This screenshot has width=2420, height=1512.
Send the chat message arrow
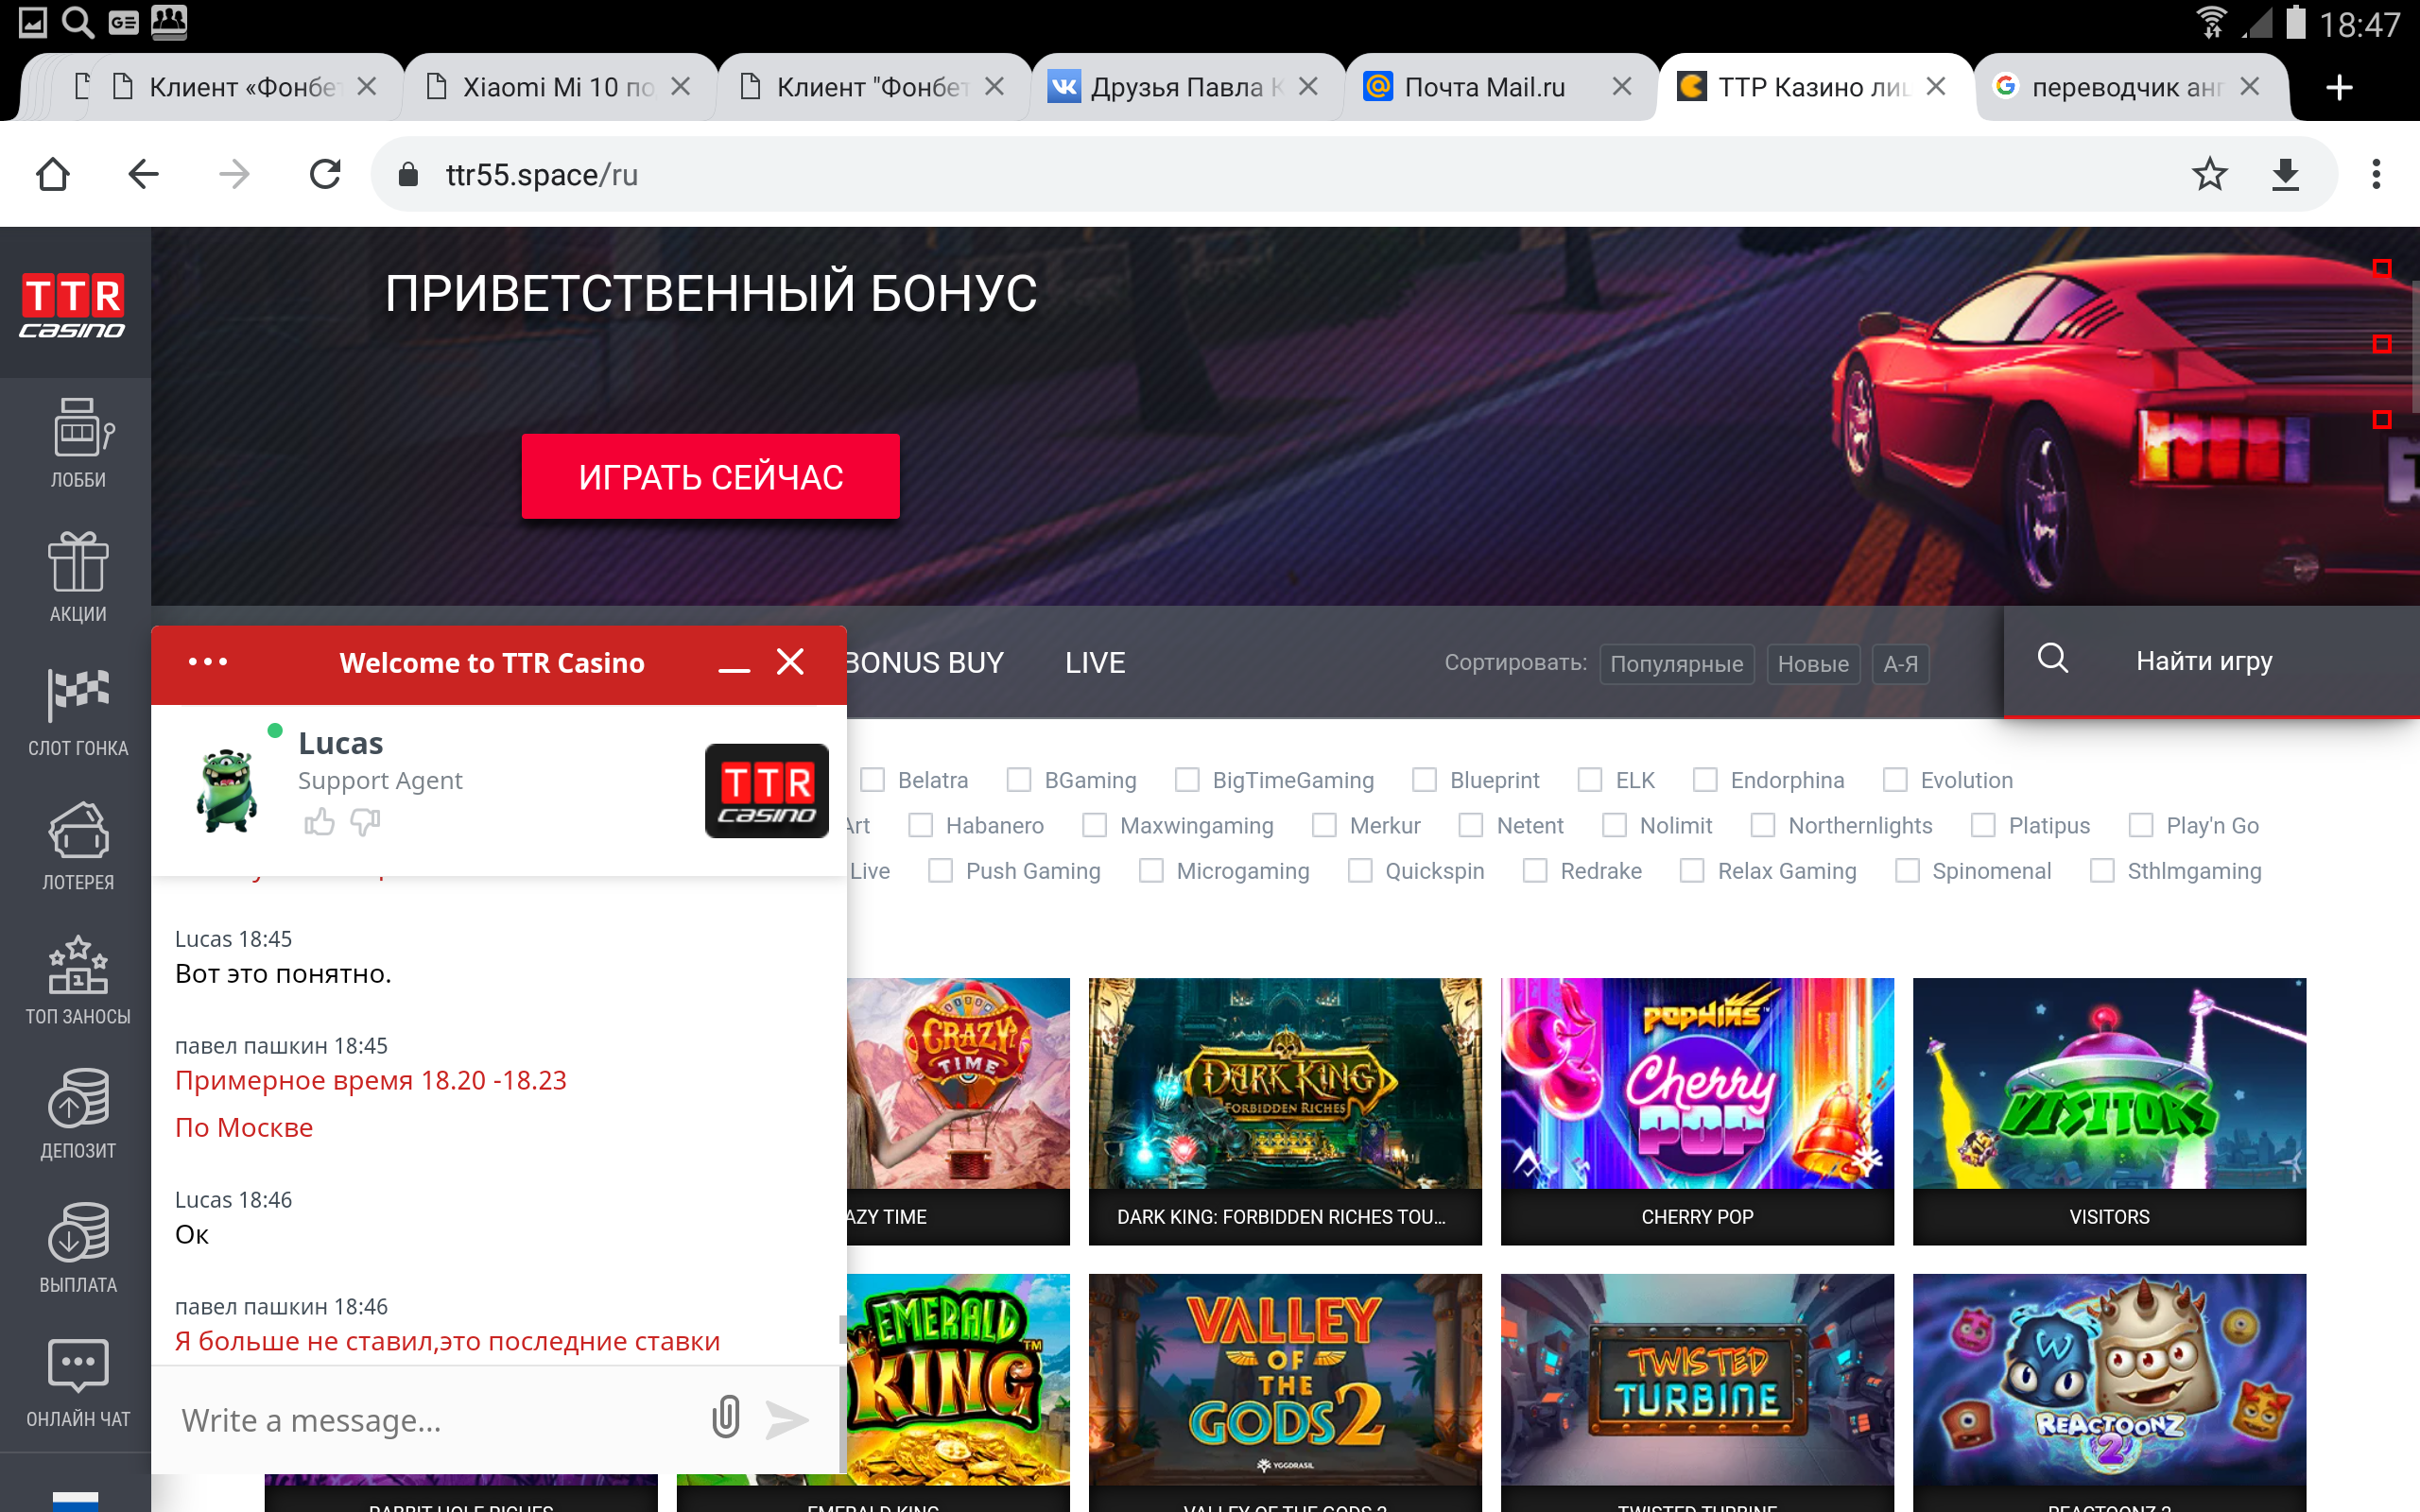click(x=787, y=1420)
